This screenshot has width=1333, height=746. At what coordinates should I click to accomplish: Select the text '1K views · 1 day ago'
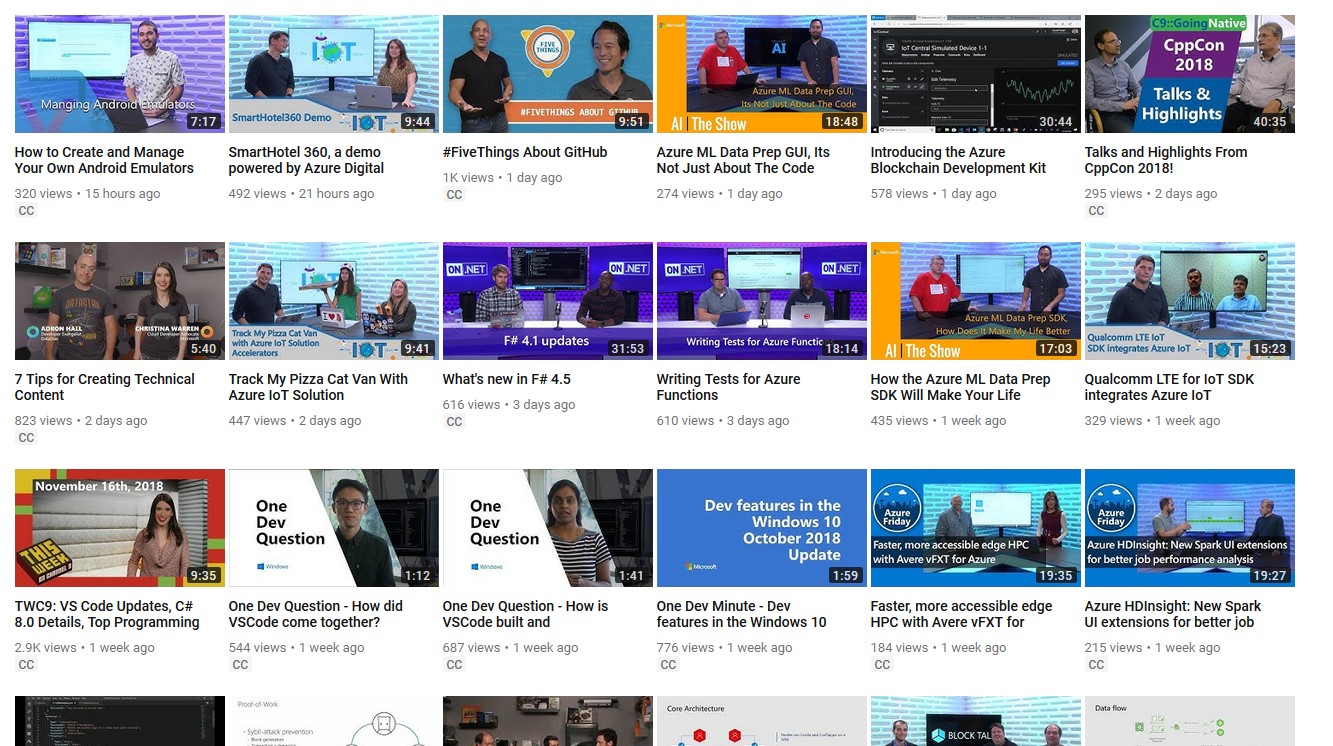503,178
